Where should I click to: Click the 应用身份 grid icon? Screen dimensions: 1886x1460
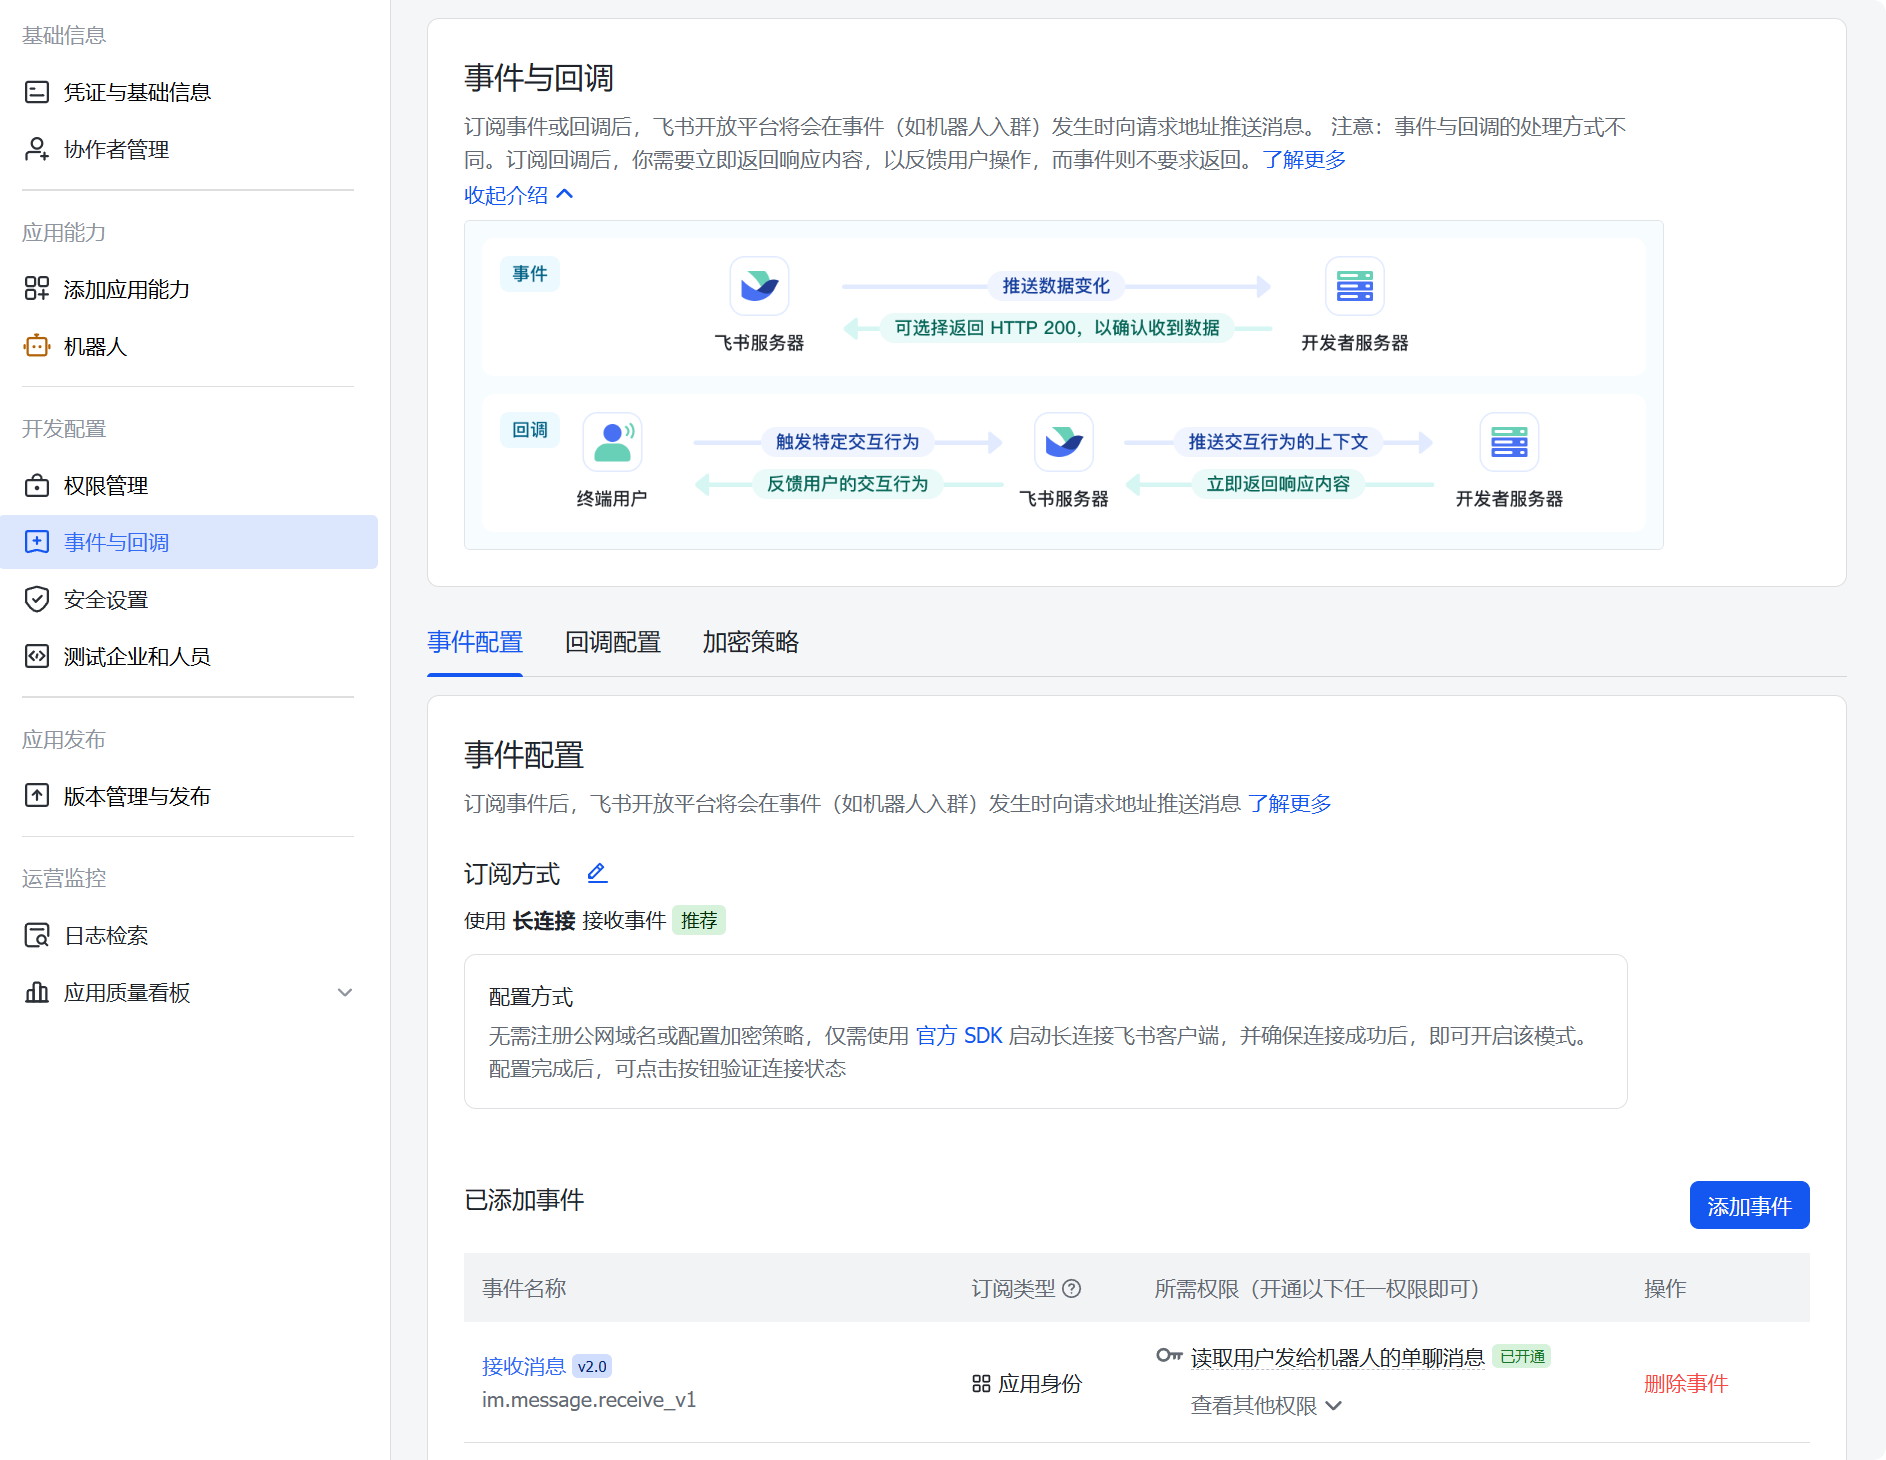point(981,1384)
